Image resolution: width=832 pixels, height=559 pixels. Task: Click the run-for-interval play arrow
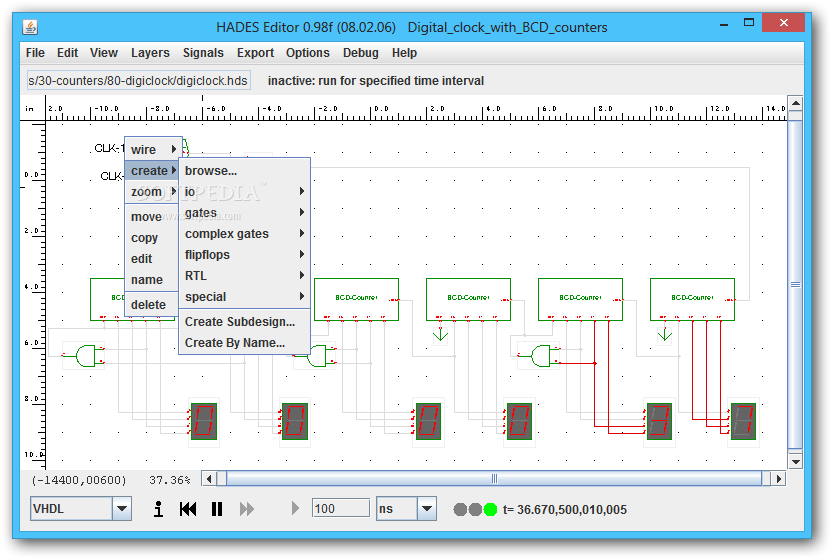pos(295,509)
